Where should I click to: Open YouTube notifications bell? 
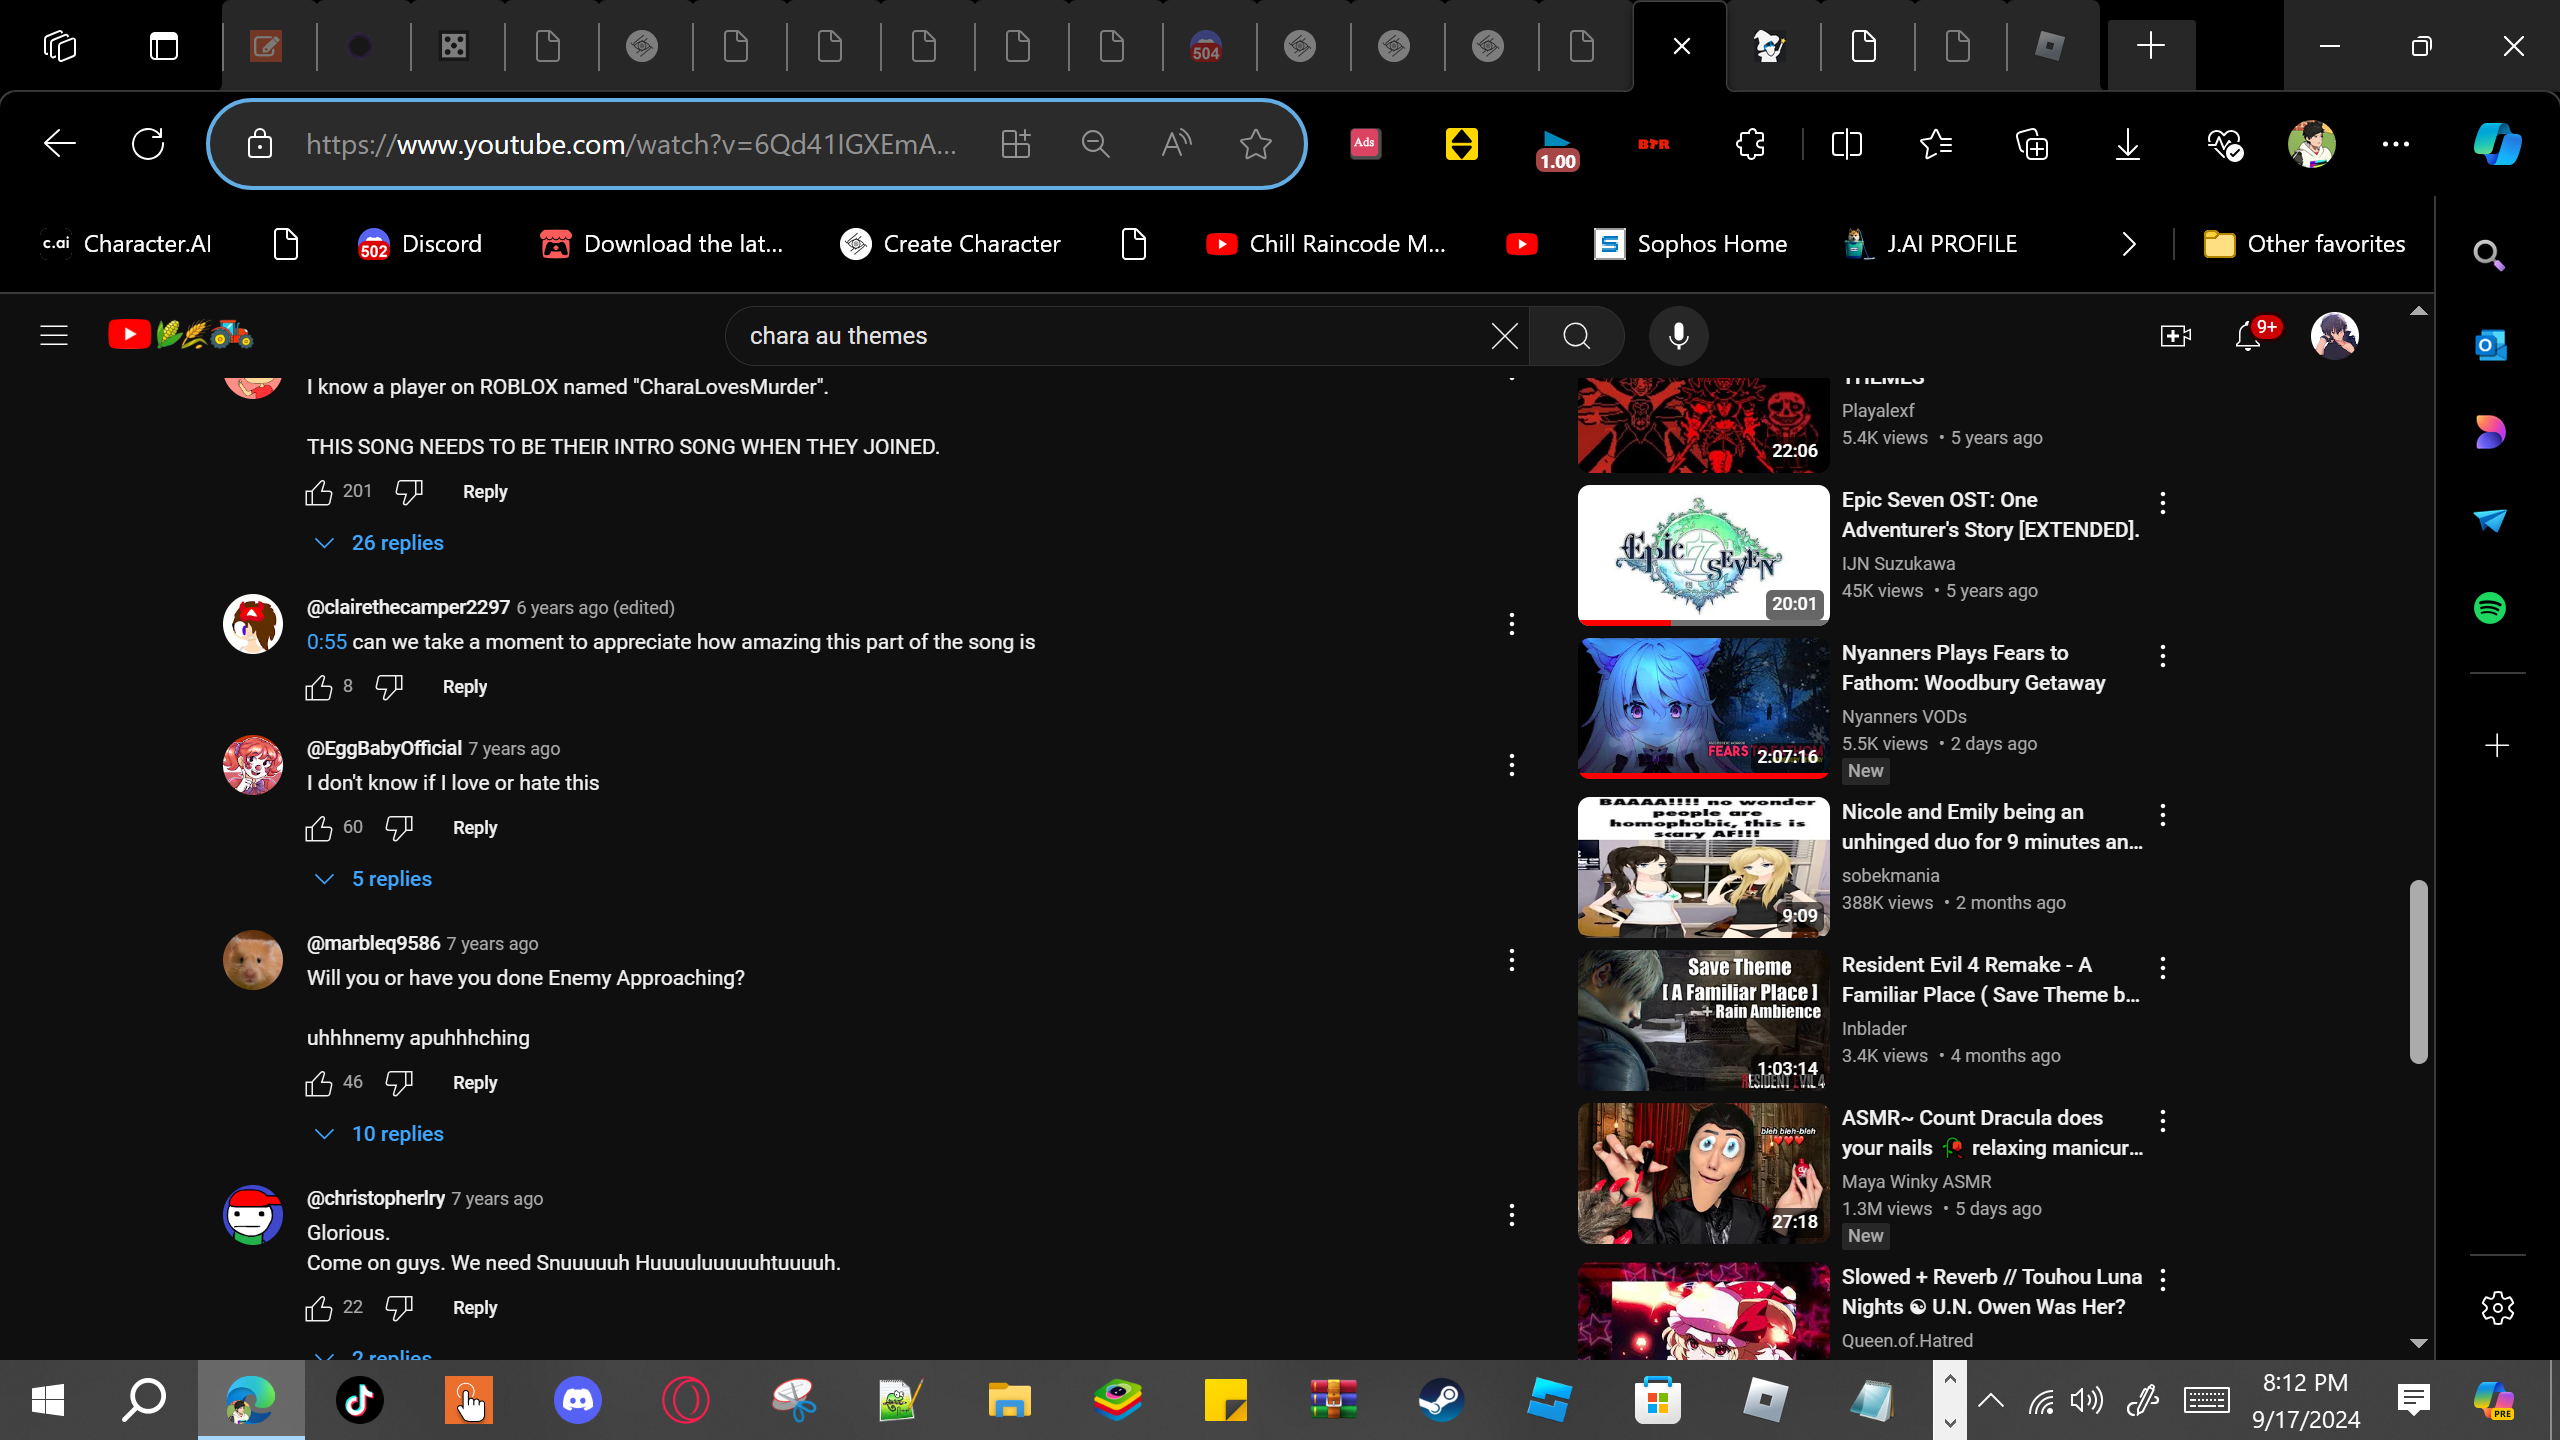pos(2248,336)
